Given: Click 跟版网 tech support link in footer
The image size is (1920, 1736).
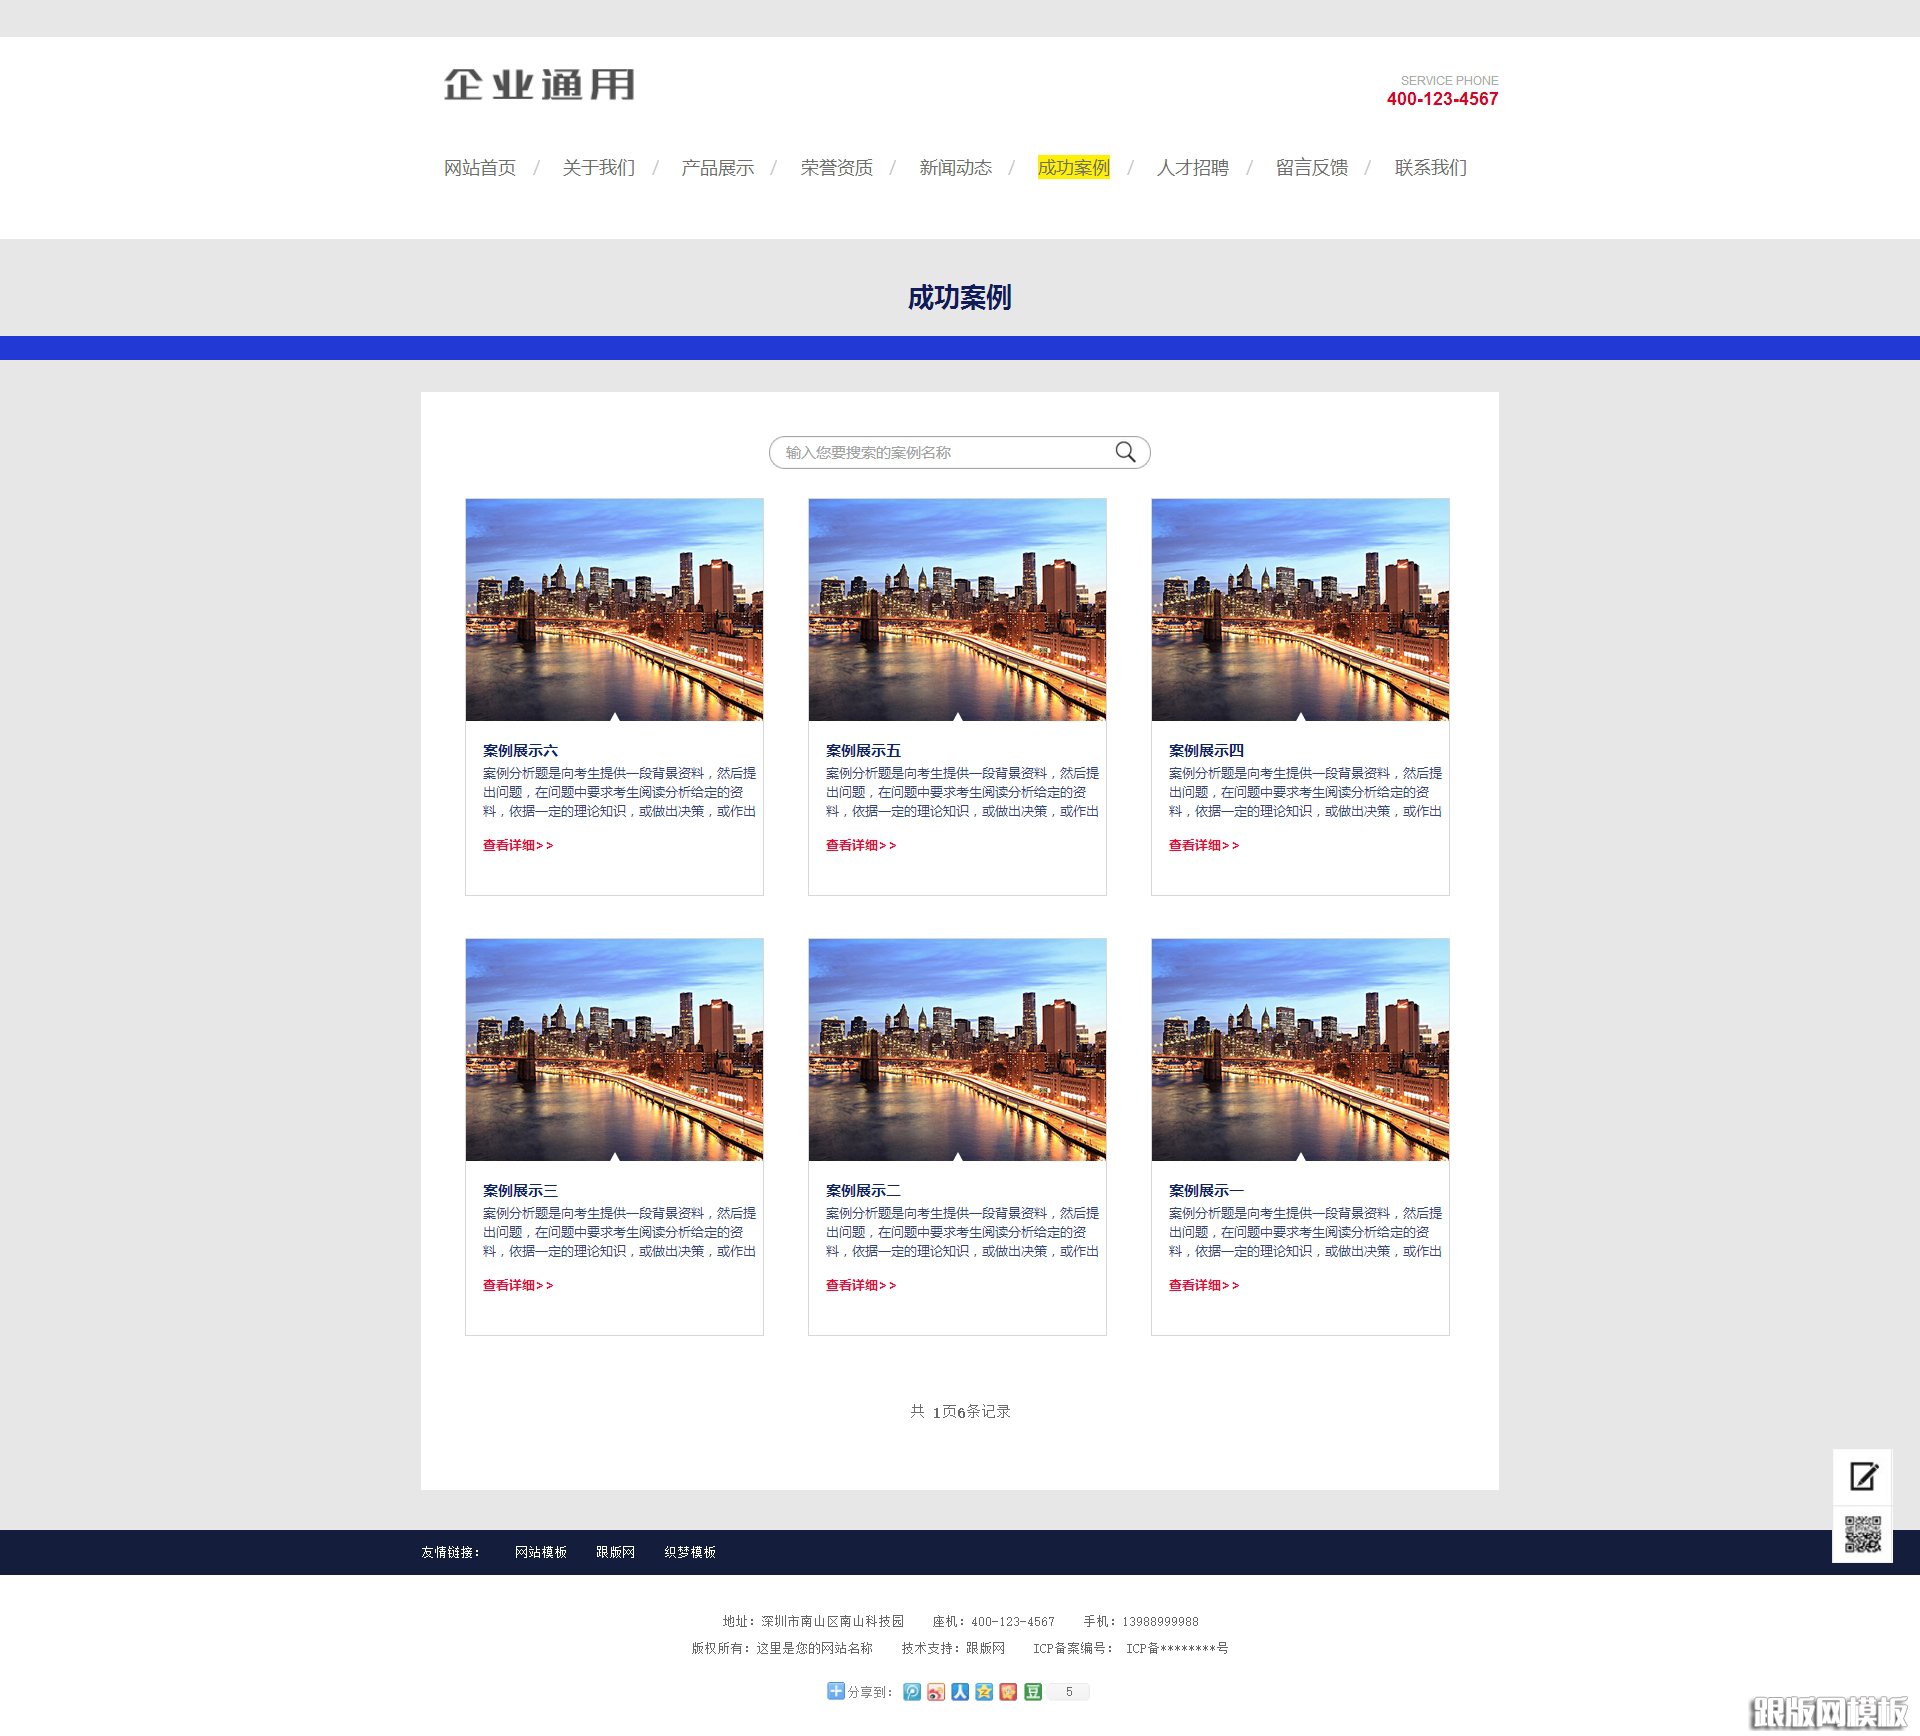Looking at the screenshot, I should pyautogui.click(x=985, y=1648).
